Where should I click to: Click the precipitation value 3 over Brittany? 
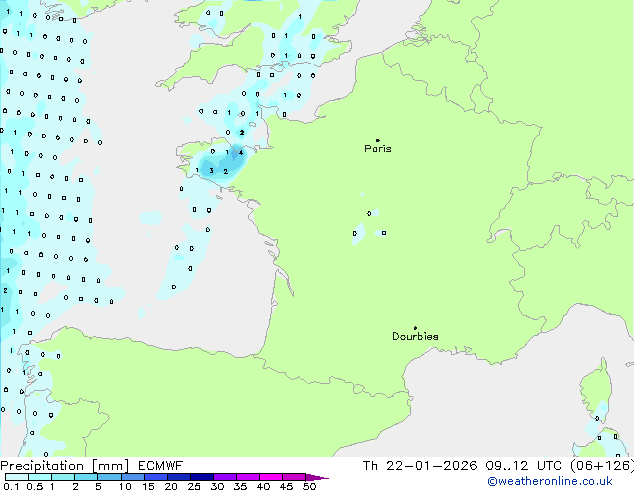pos(211,171)
